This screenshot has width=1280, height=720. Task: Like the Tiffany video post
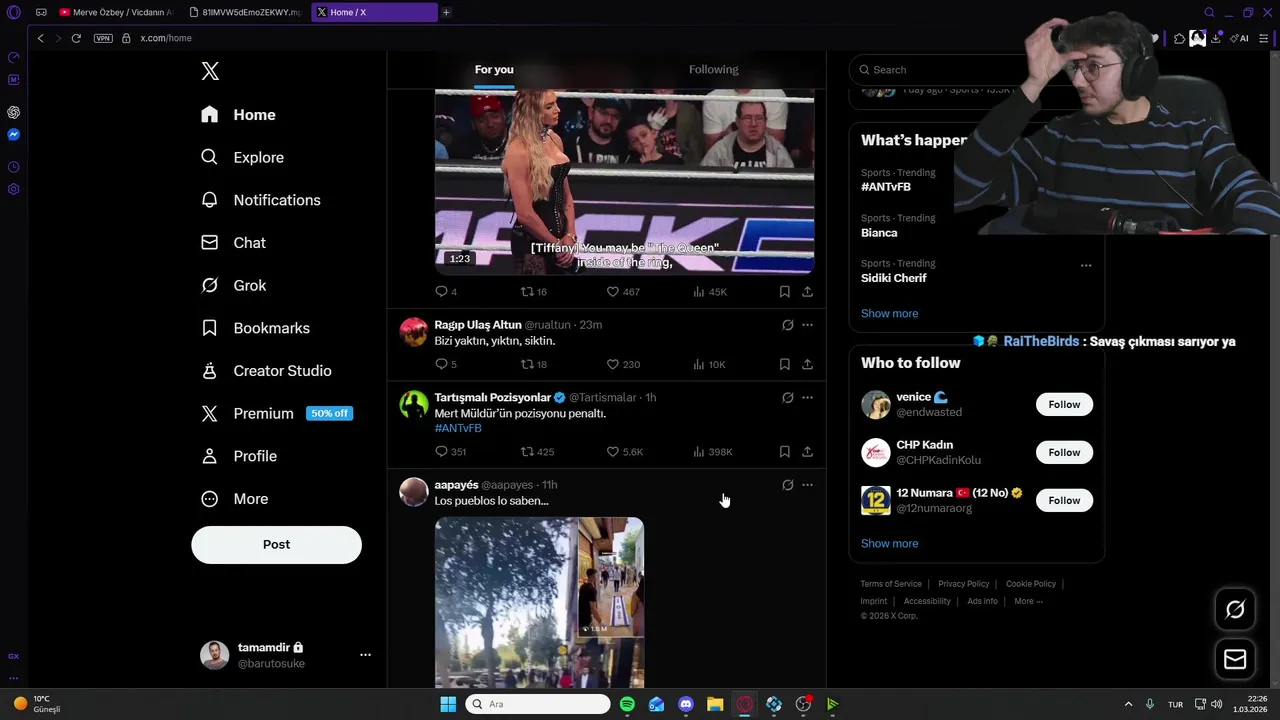point(623,292)
